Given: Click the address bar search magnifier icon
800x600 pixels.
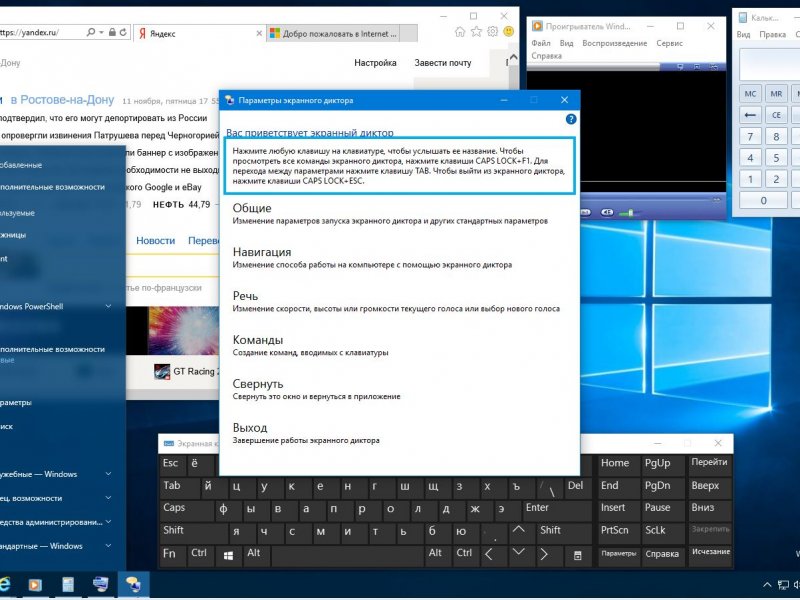Looking at the screenshot, I should pyautogui.click(x=91, y=32).
